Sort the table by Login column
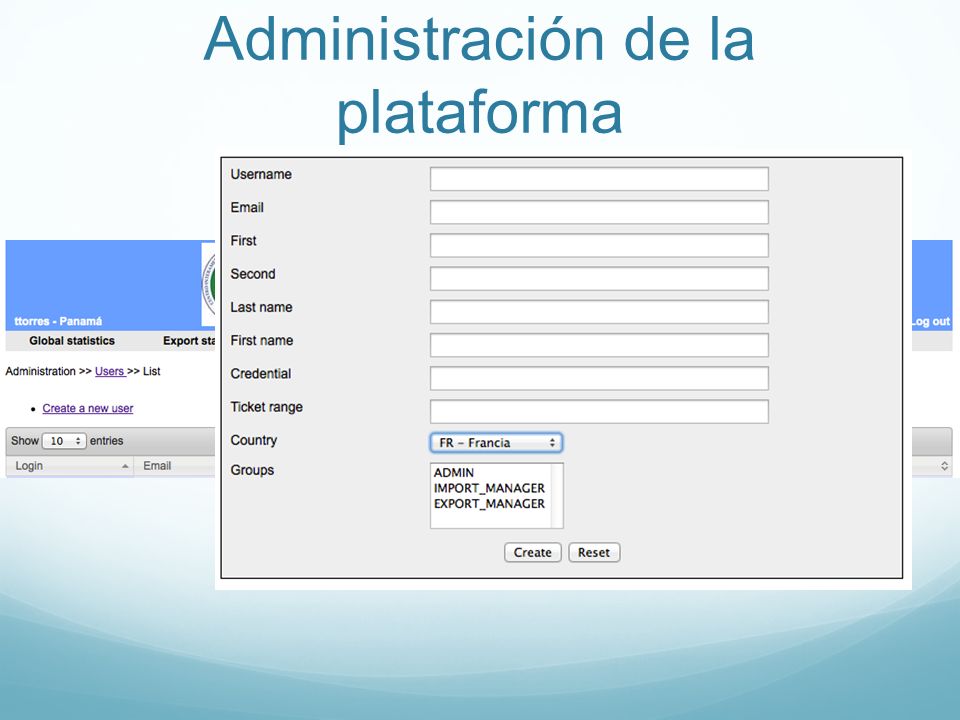Viewport: 960px width, 720px height. pyautogui.click(x=70, y=466)
